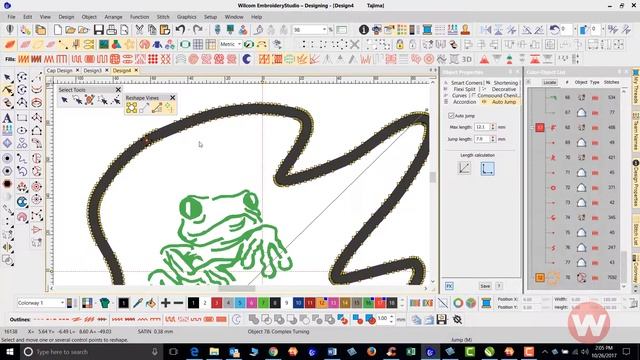The height and width of the screenshot is (360, 640).
Task: Click the Max length input field
Action: [482, 127]
